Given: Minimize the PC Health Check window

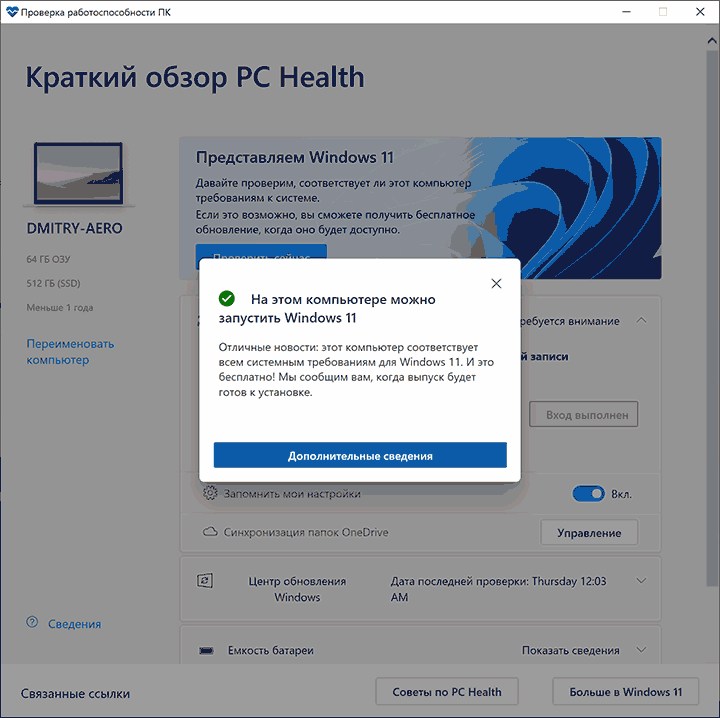Looking at the screenshot, I should click(x=626, y=11).
